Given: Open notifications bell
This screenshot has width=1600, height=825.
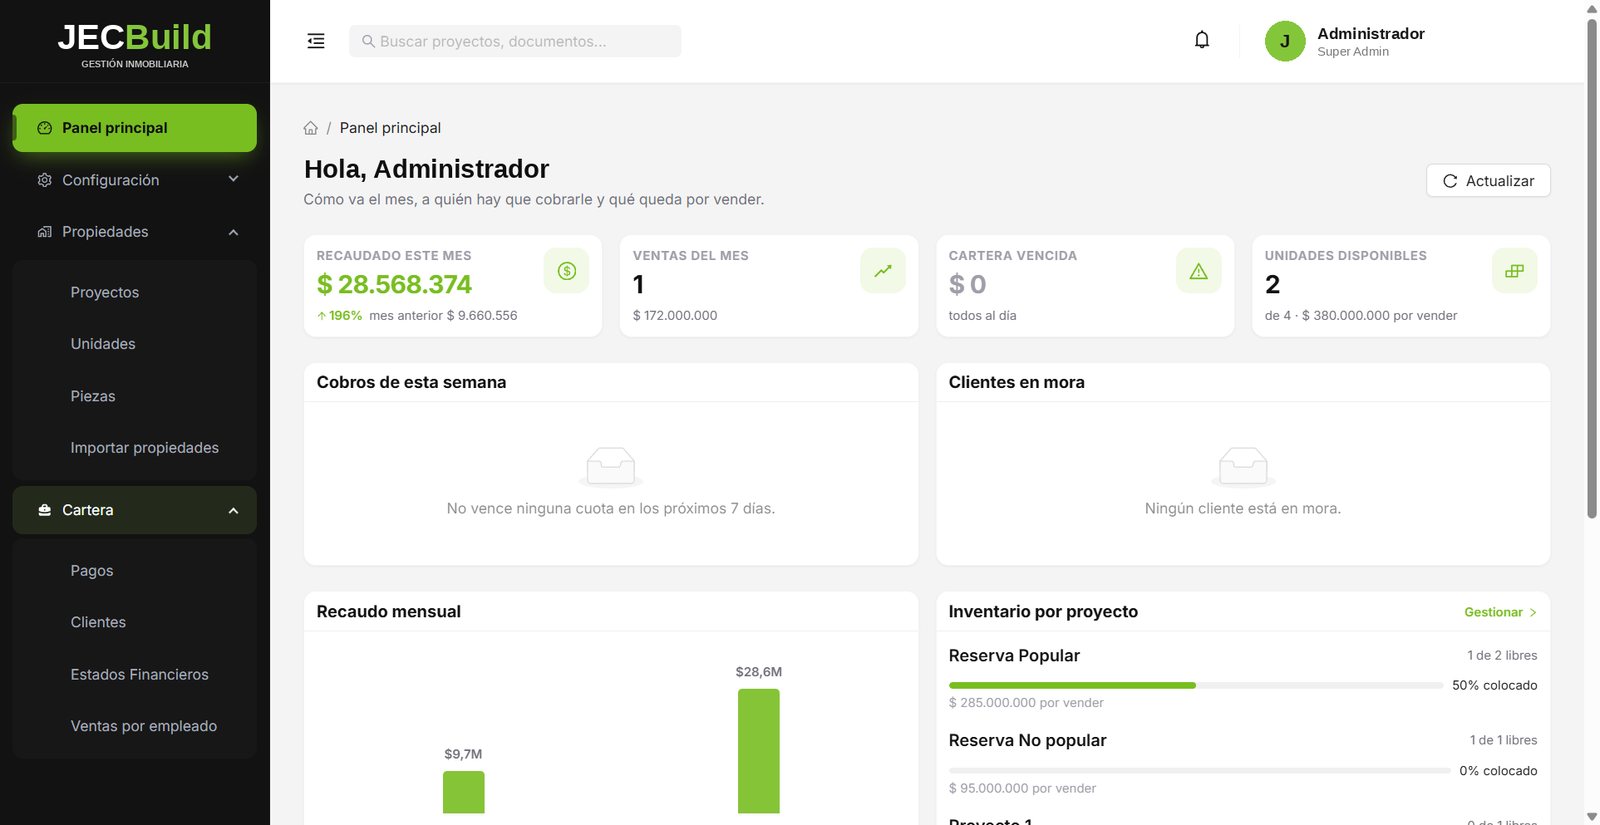Looking at the screenshot, I should [1202, 40].
